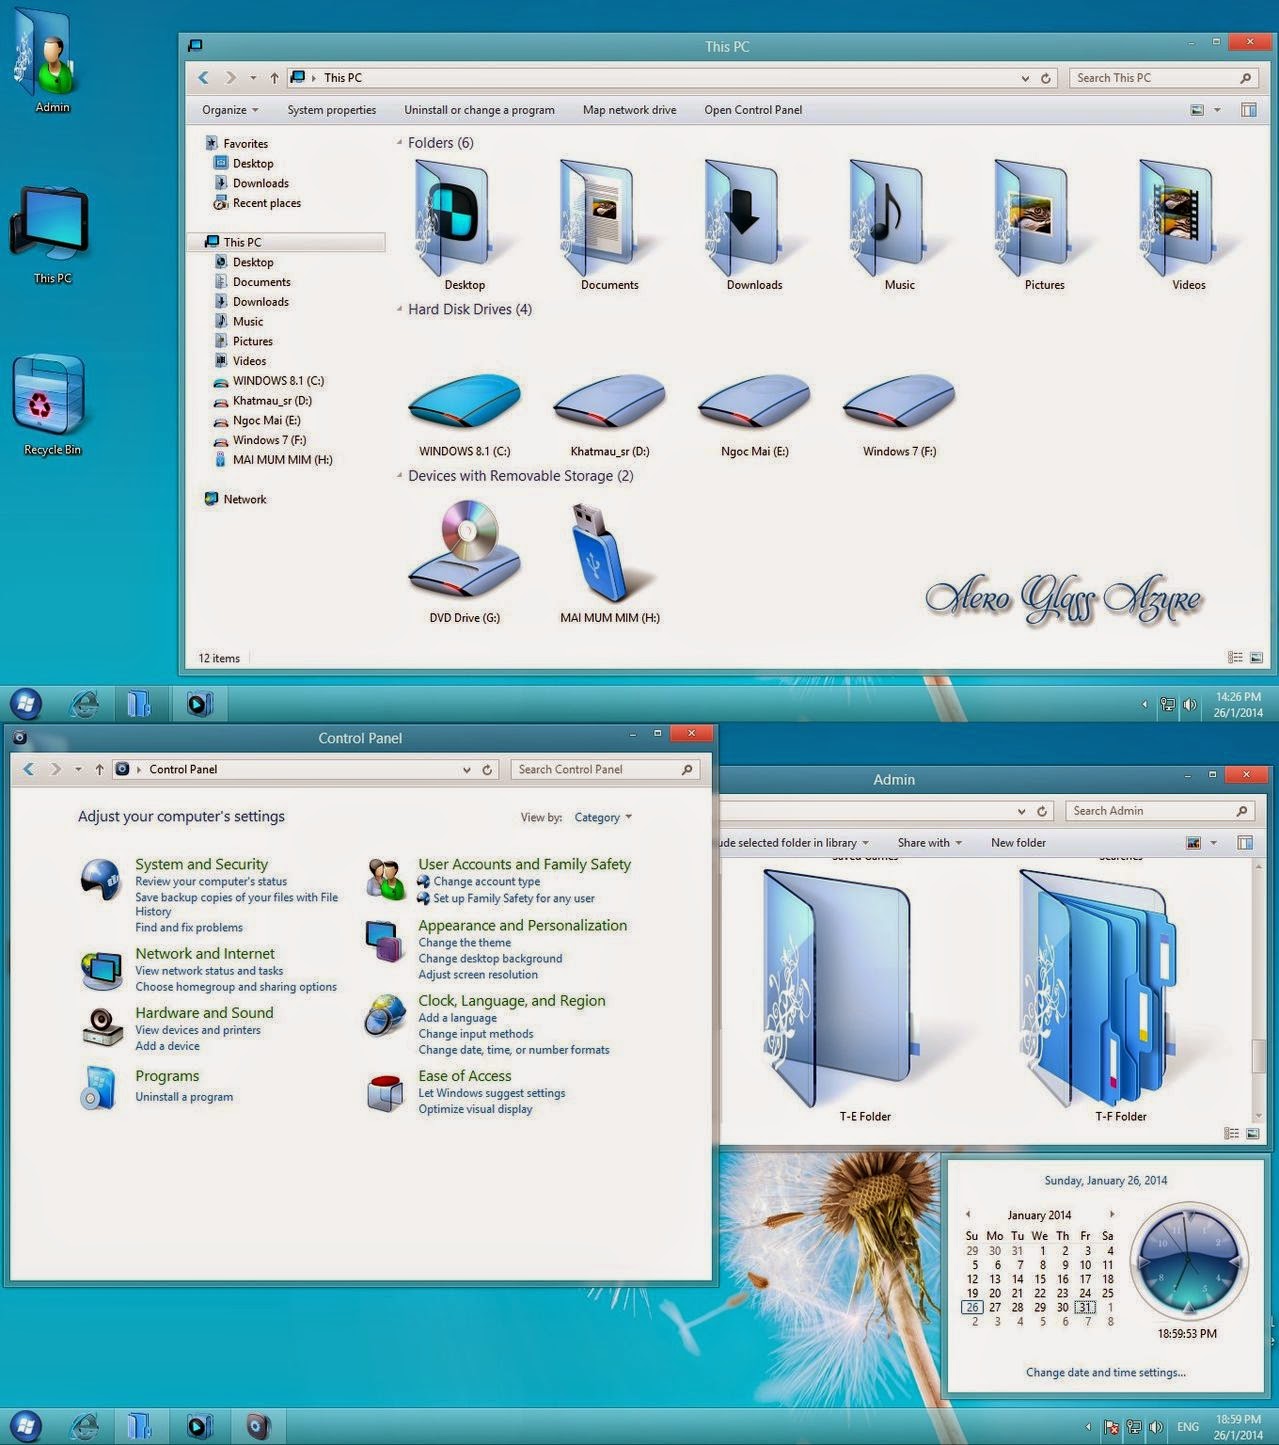Viewport: 1279px width, 1445px height.
Task: Click Map network drive in toolbar
Action: [629, 110]
